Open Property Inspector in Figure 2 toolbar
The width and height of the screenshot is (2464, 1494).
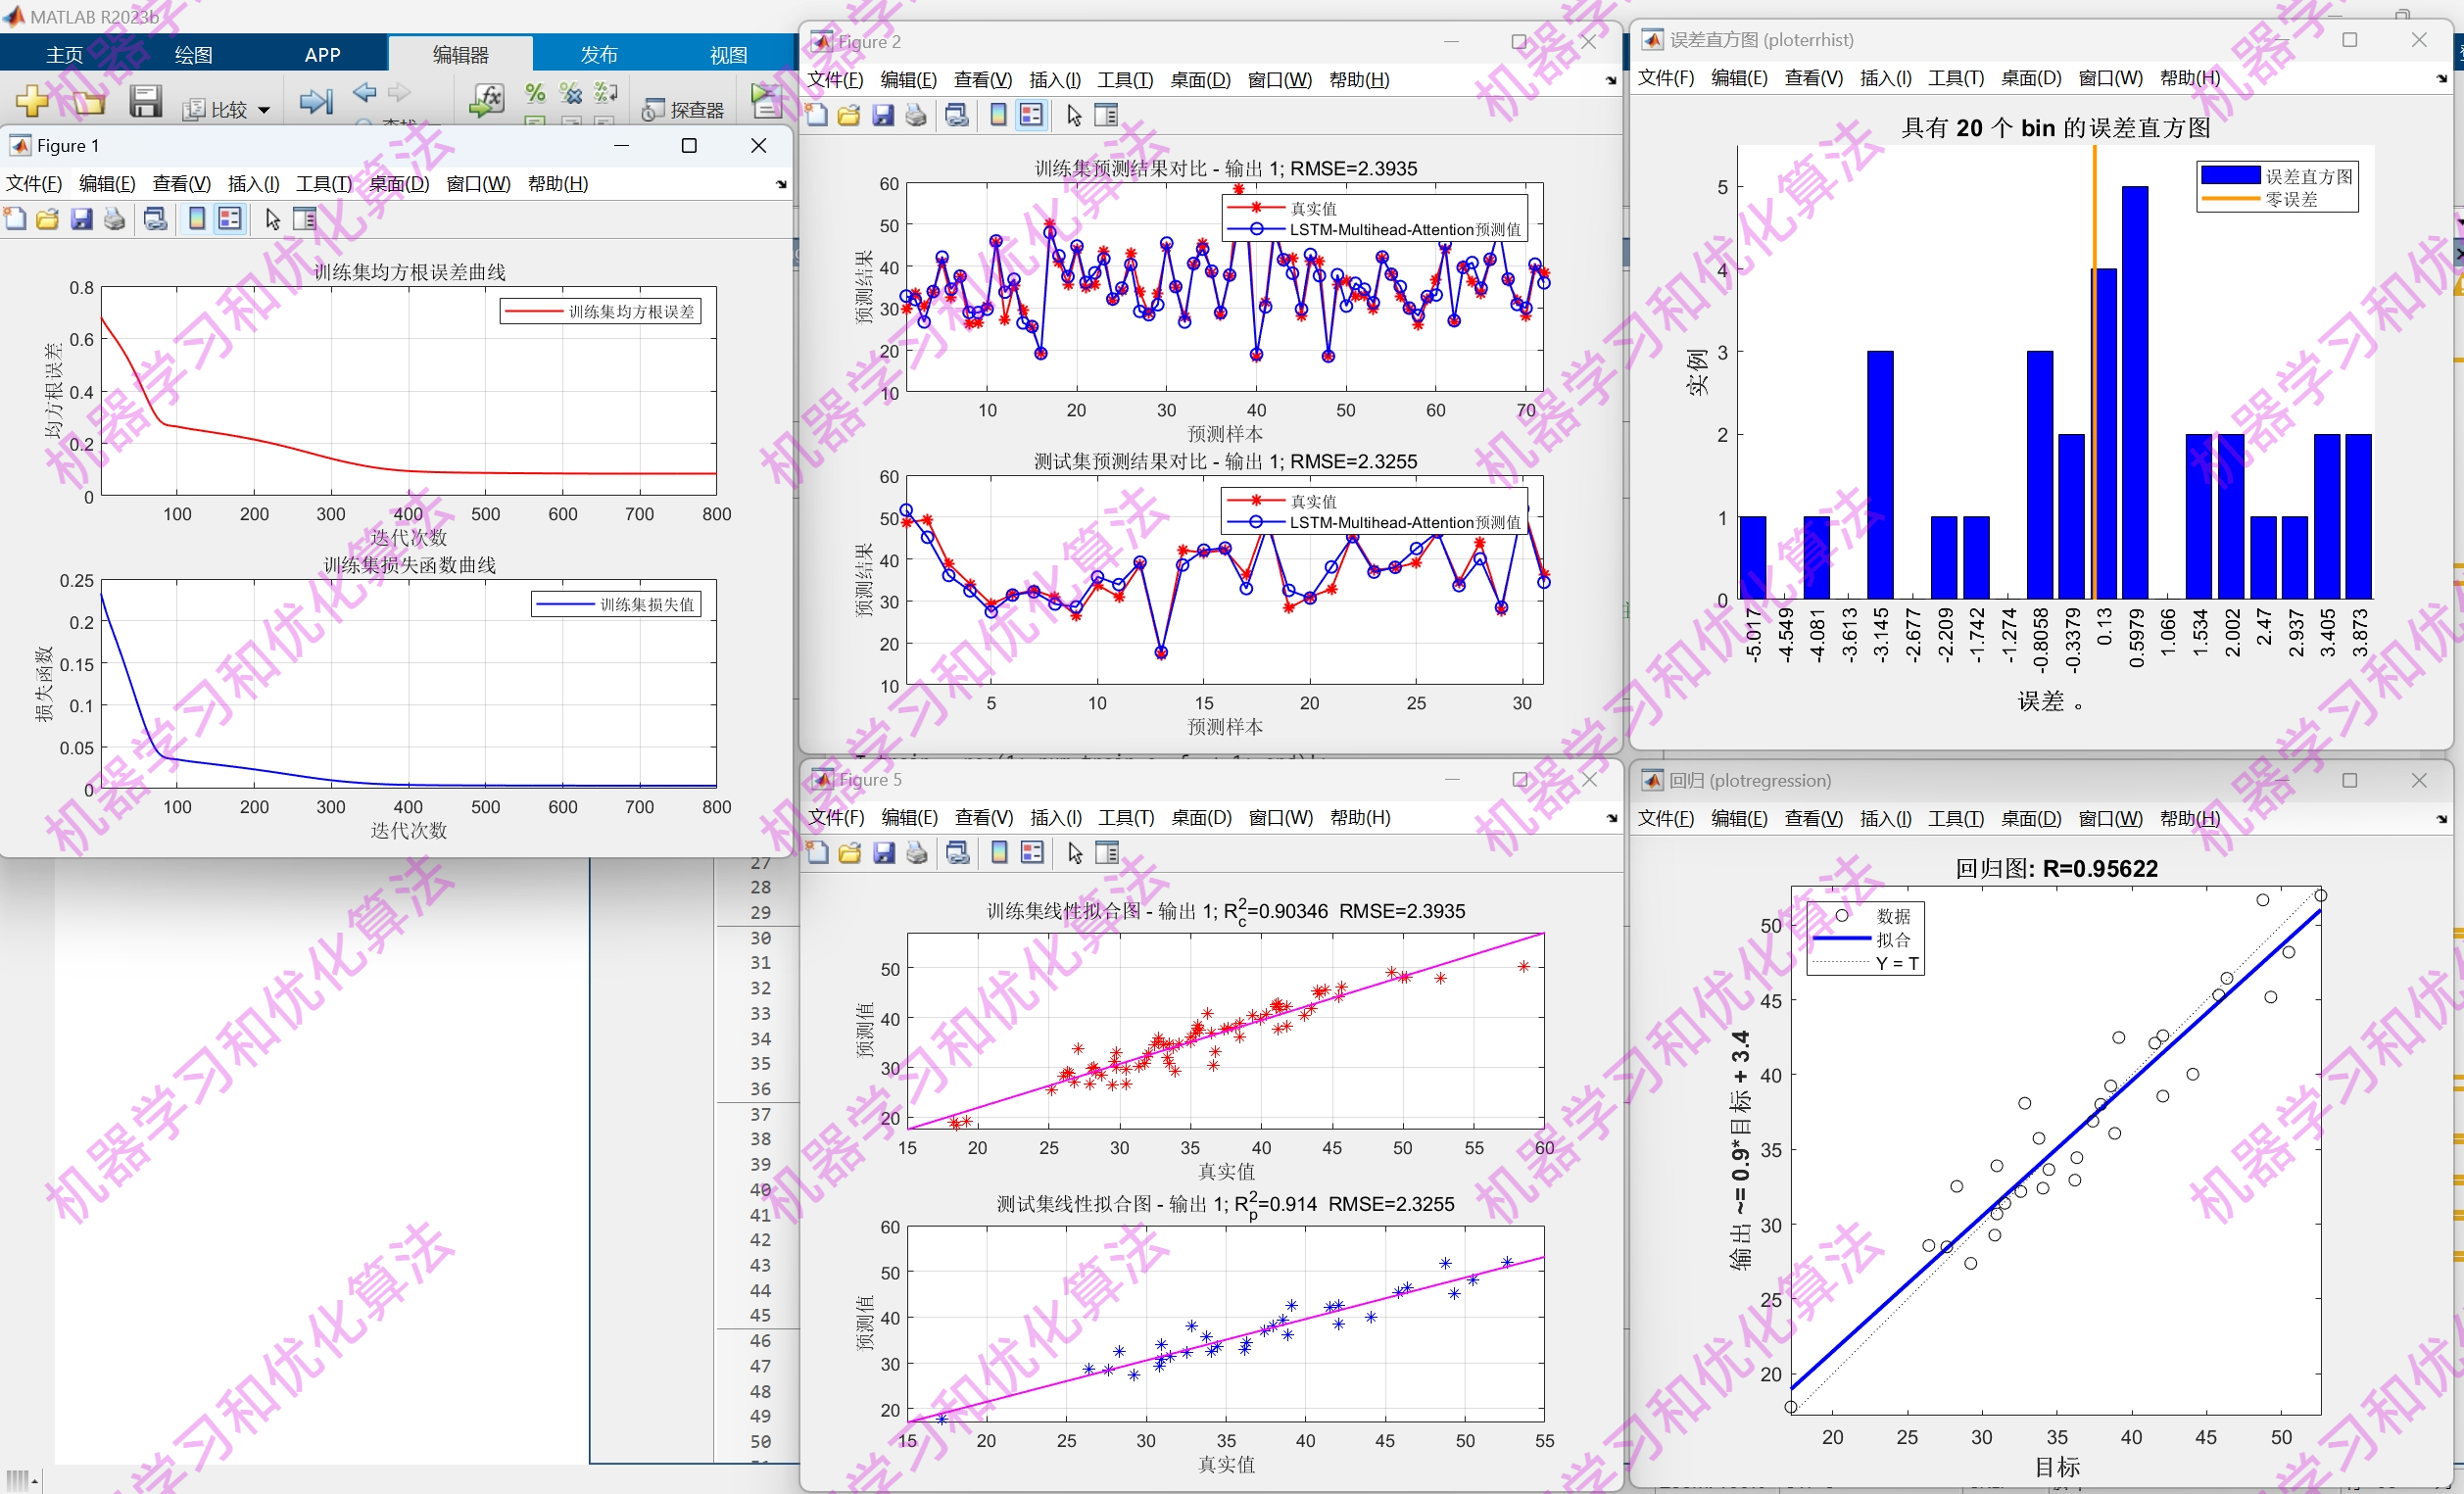click(1106, 116)
